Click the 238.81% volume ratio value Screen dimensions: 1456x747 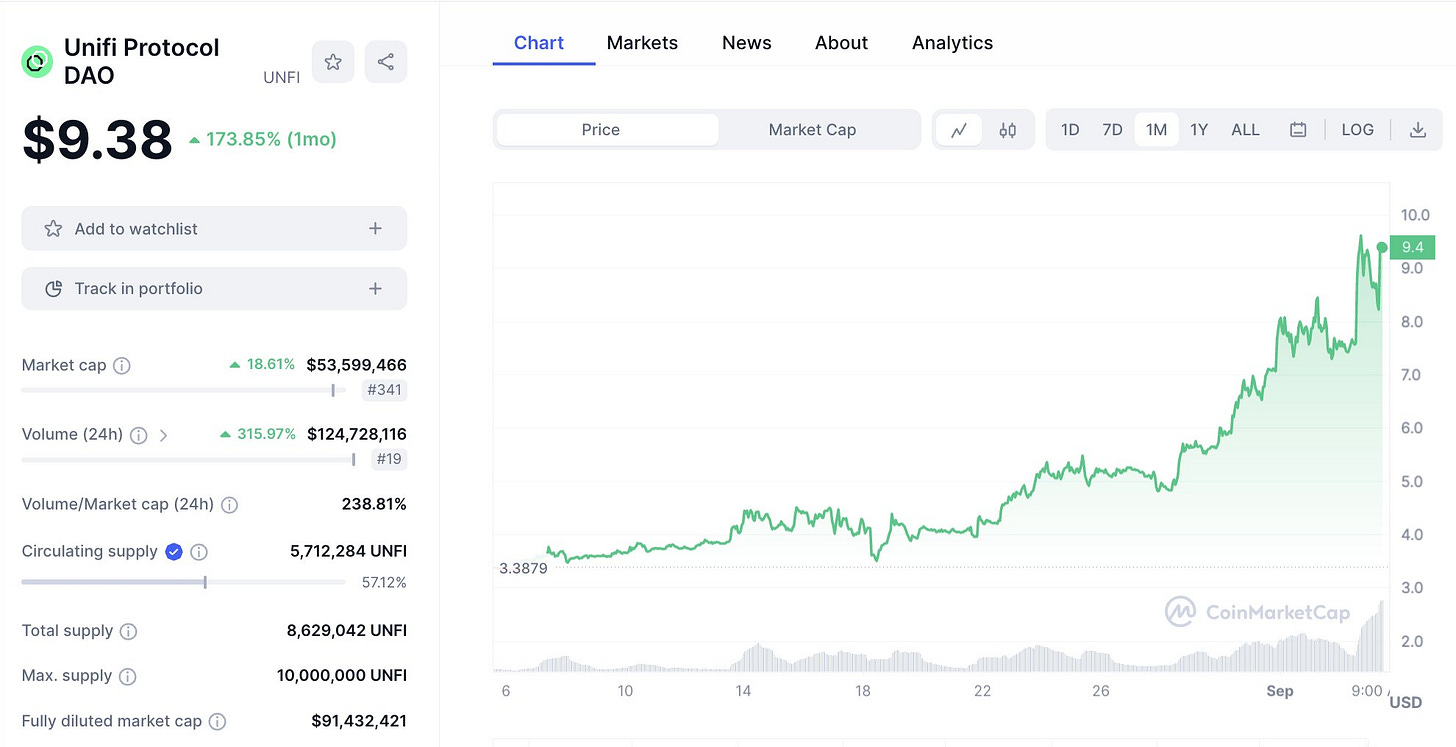click(374, 504)
